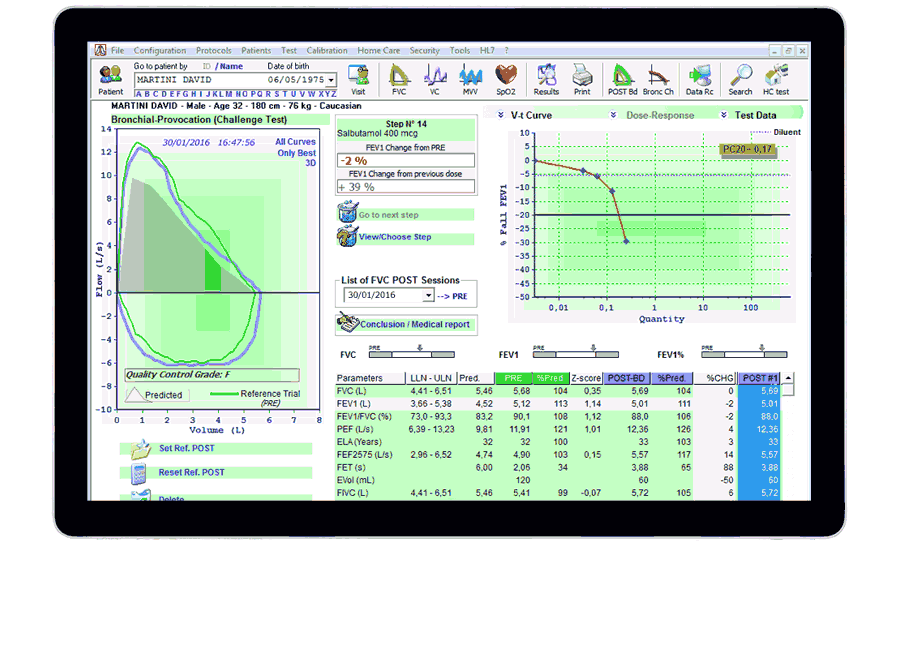
Task: Click the Search magnifier icon
Action: tap(740, 77)
